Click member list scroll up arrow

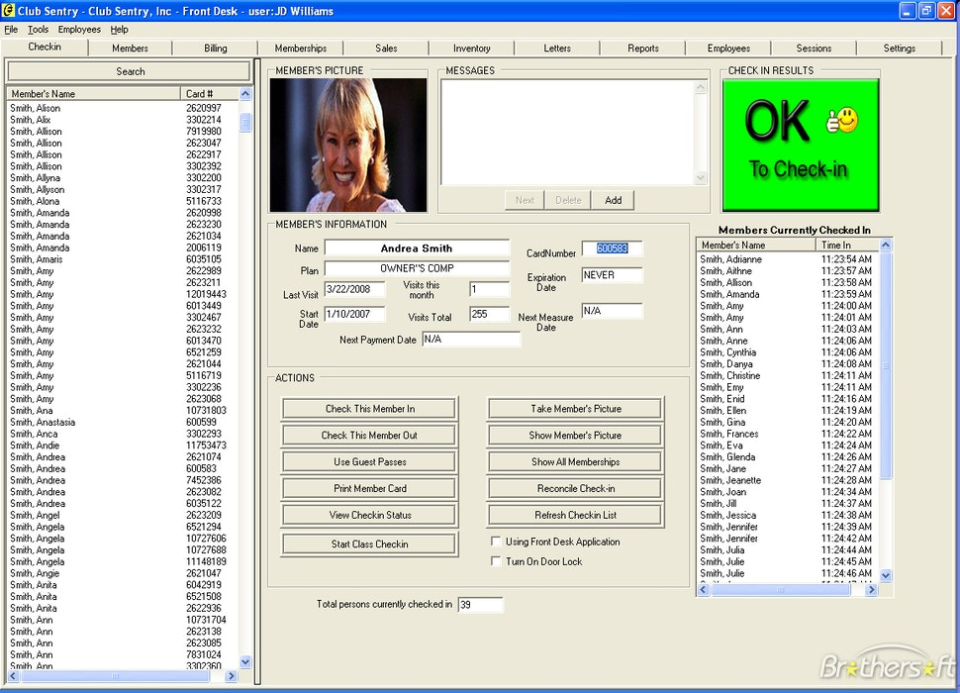pos(245,94)
